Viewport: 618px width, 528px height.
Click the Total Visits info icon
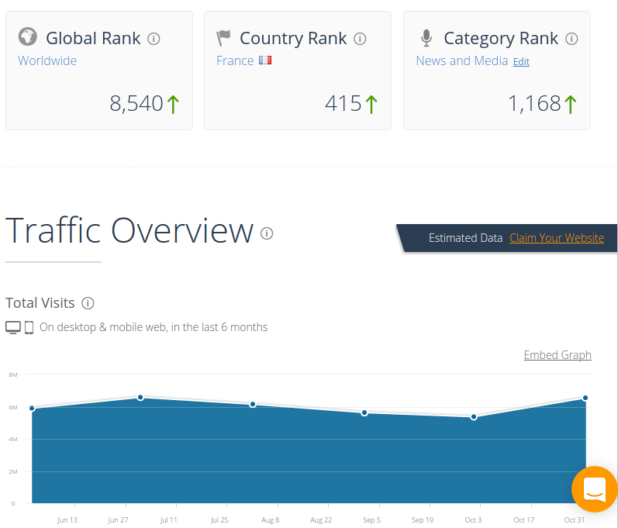click(x=88, y=303)
